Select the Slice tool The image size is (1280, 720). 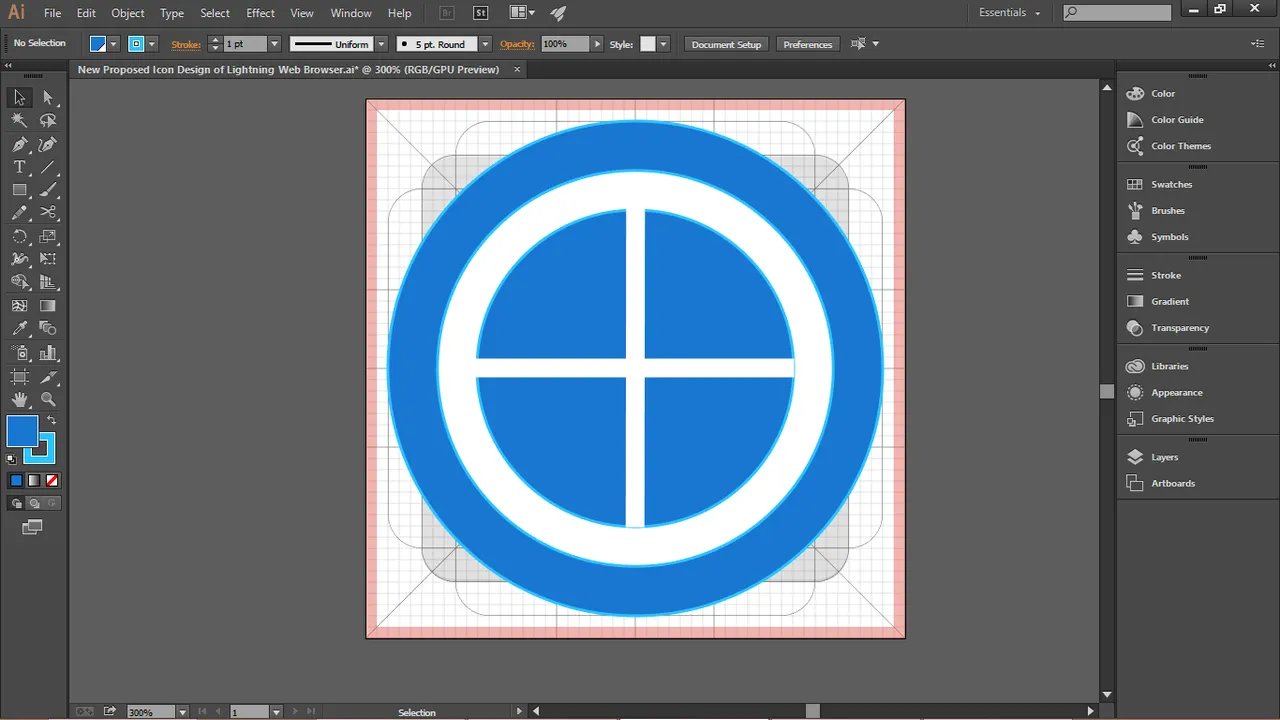[x=48, y=377]
